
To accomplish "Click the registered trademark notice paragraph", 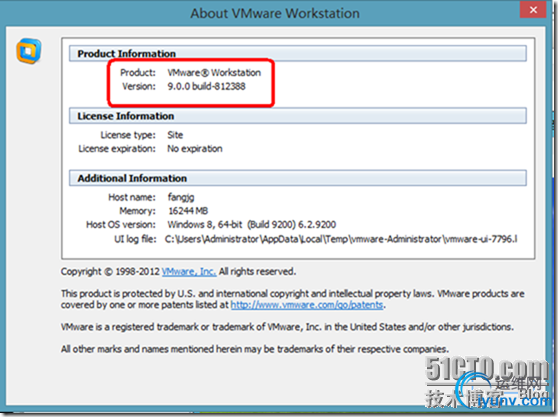I will pyautogui.click(x=287, y=327).
